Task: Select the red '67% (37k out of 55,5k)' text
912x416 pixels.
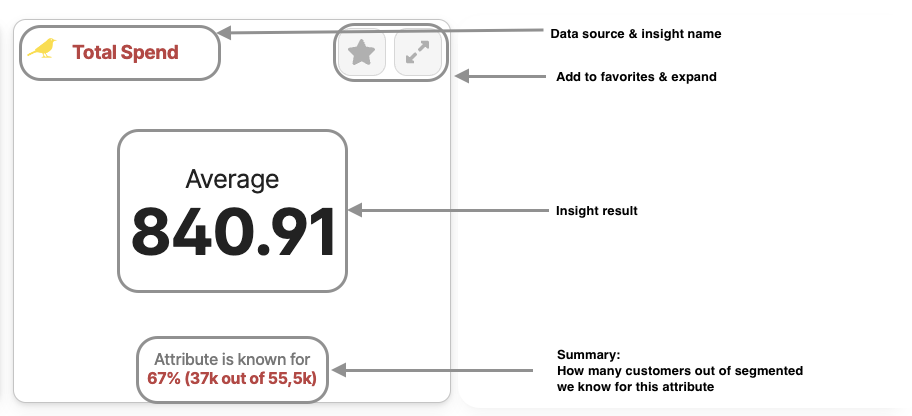Action: (231, 378)
